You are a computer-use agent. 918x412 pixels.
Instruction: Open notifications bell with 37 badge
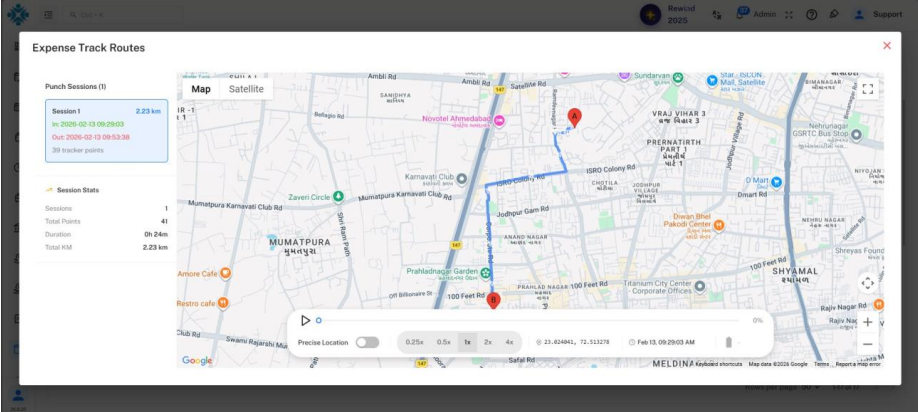click(x=741, y=13)
